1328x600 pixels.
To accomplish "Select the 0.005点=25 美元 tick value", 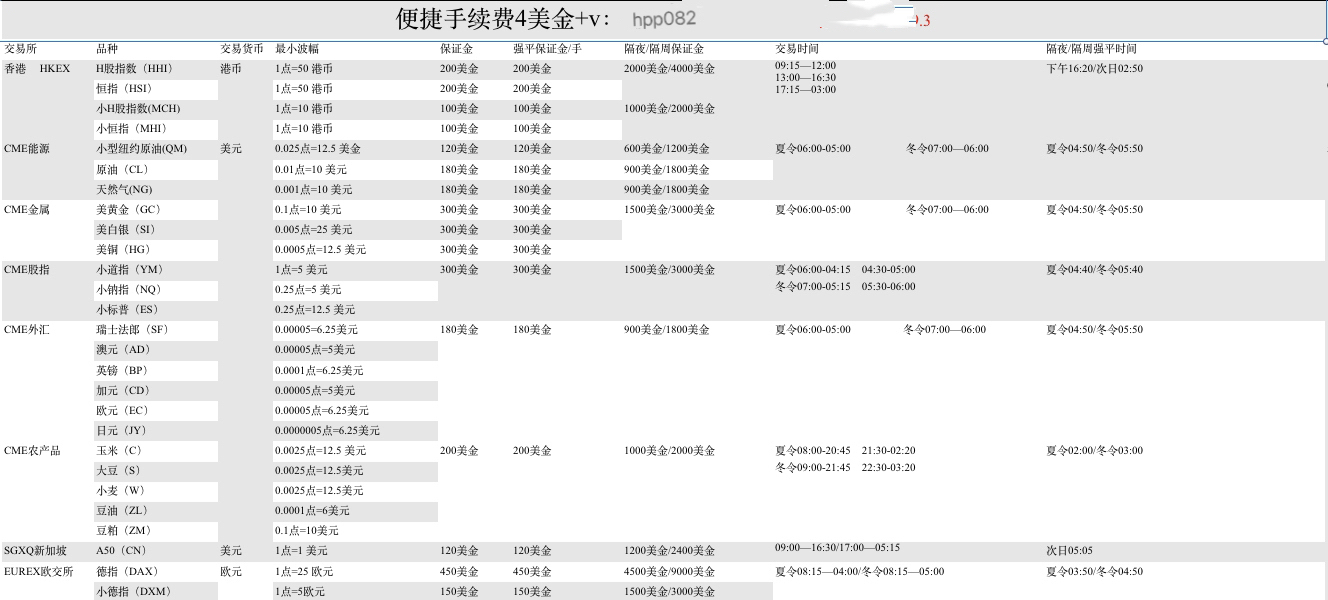I will (315, 230).
